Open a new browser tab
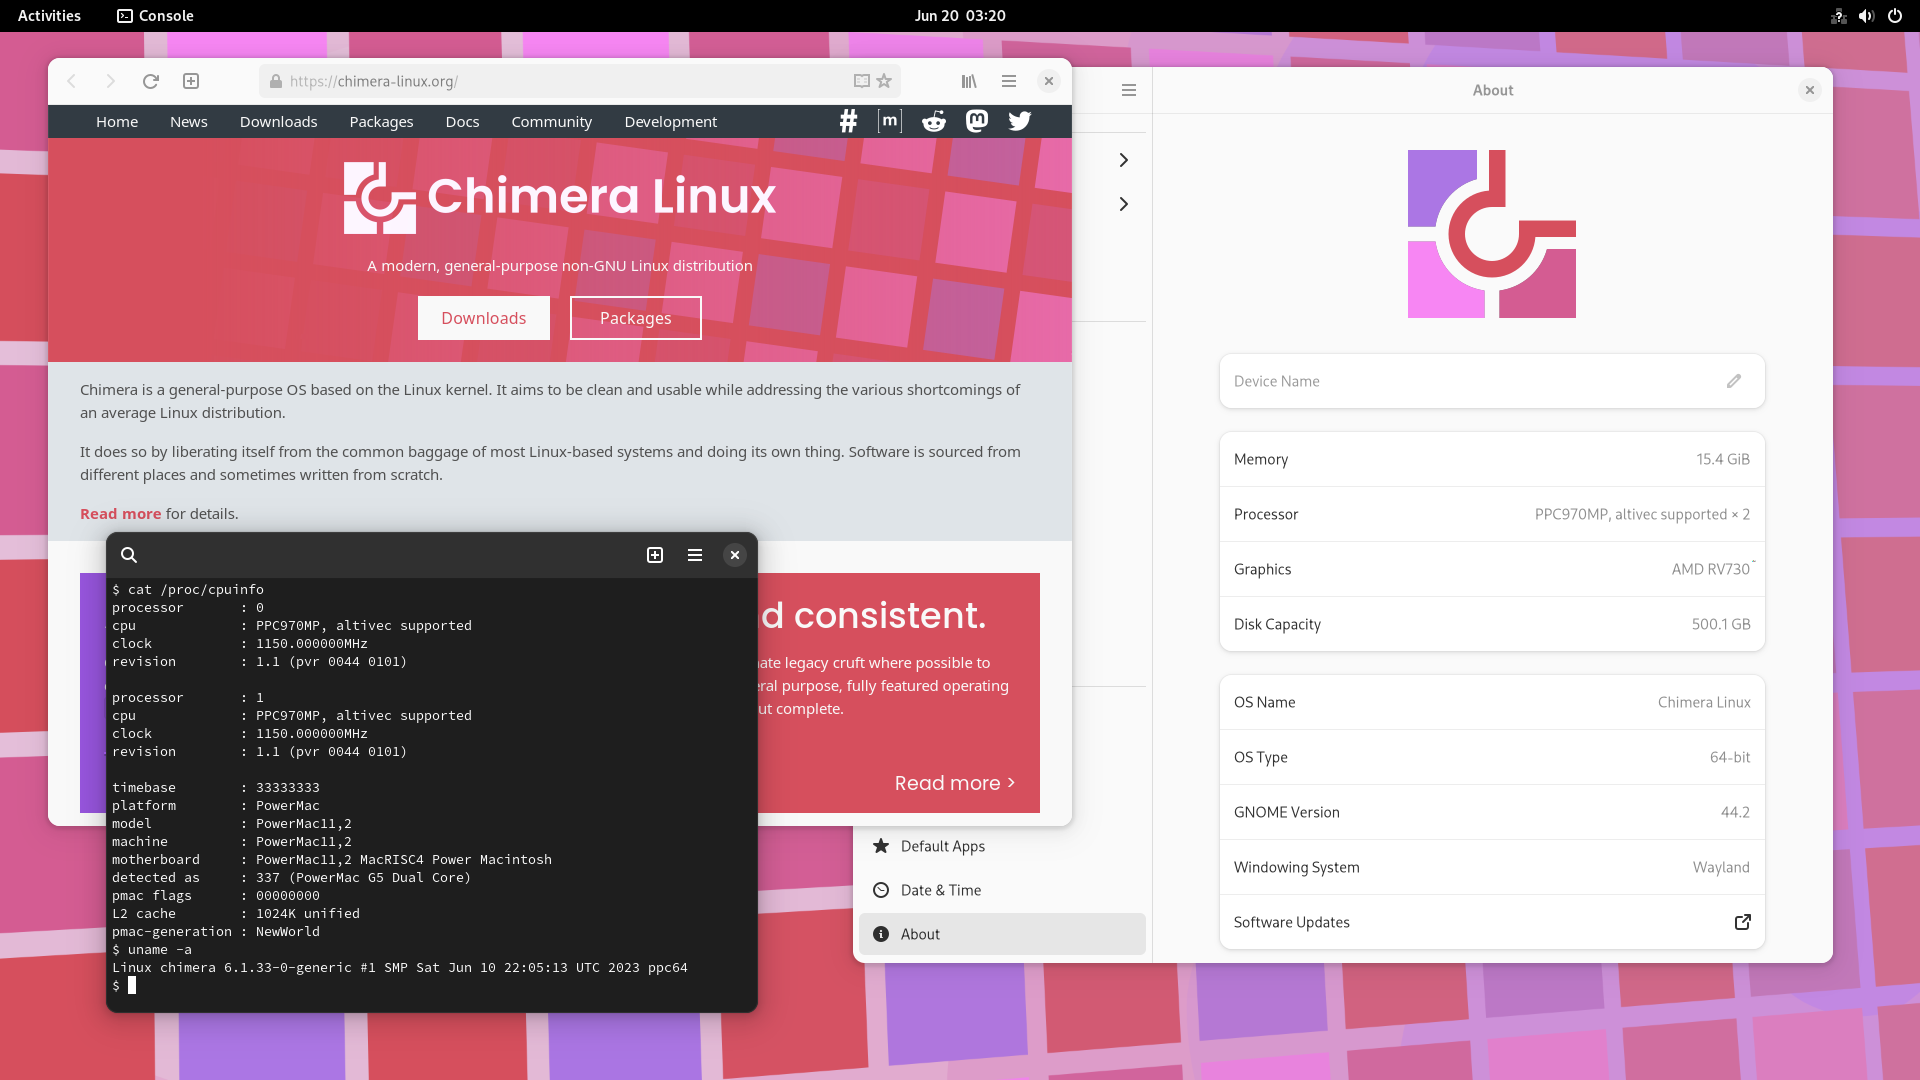 (x=191, y=81)
